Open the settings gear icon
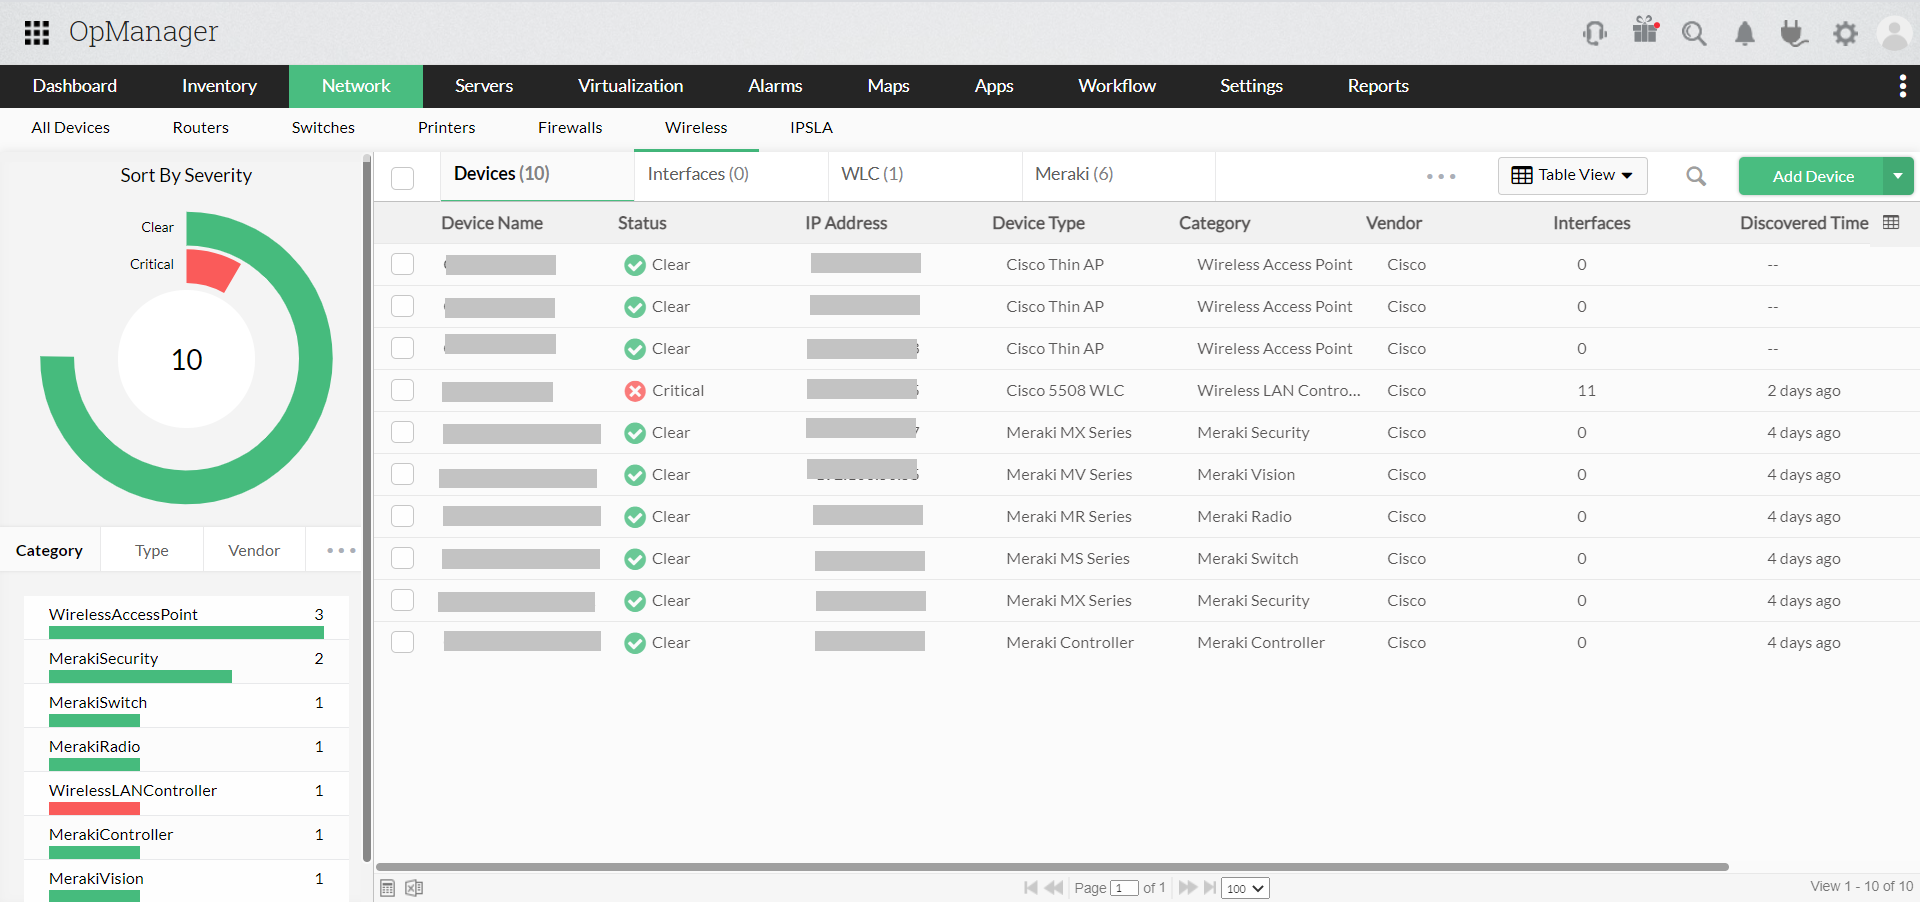Viewport: 1920px width, 902px height. pos(1845,34)
